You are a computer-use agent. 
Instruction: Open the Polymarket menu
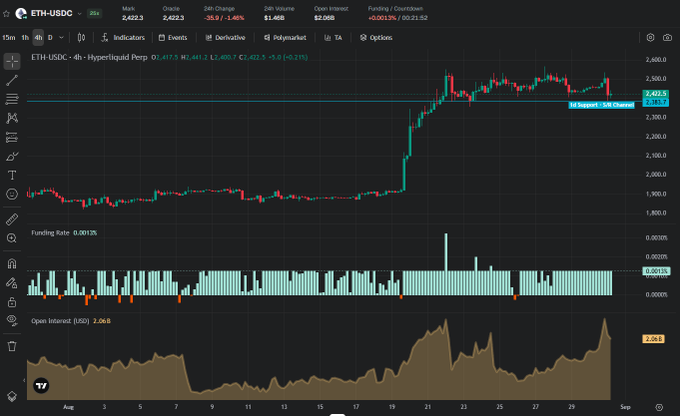(285, 38)
